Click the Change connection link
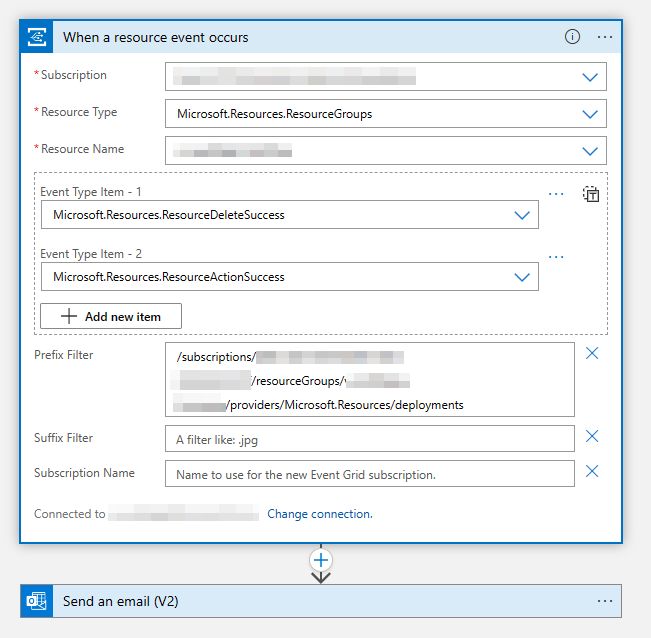 pyautogui.click(x=320, y=514)
